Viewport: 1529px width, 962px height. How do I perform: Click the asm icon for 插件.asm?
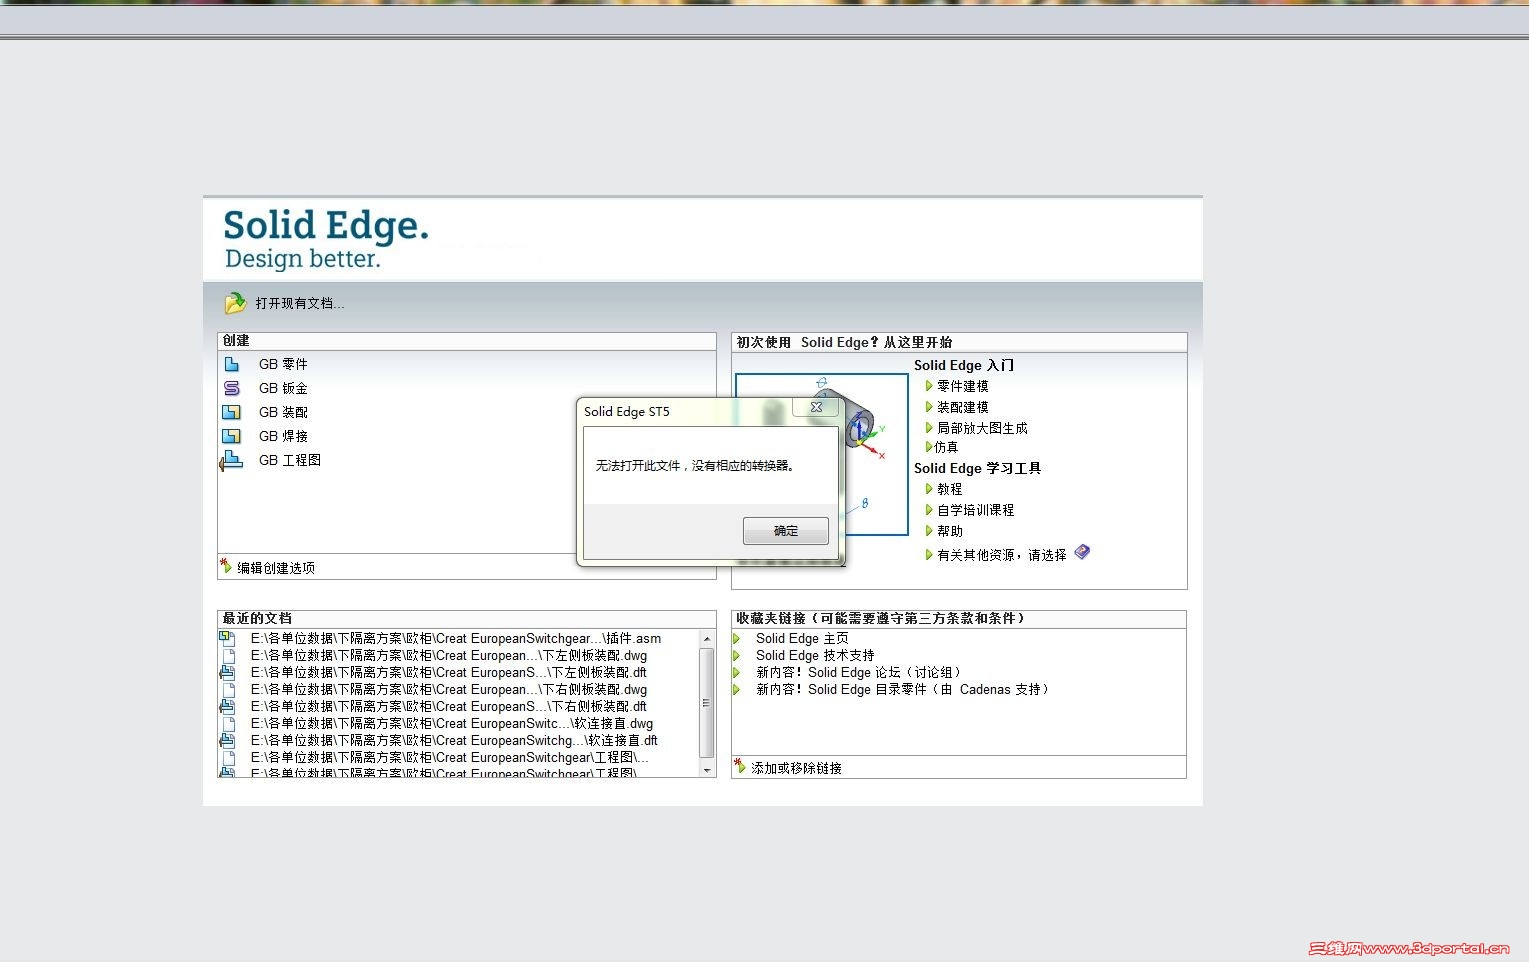click(x=227, y=638)
